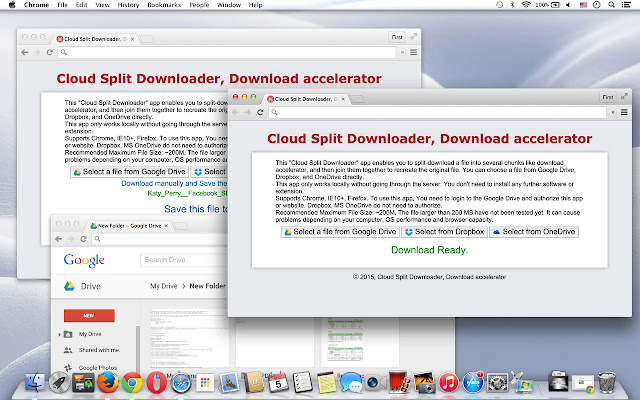Image resolution: width=640 pixels, height=400 pixels.
Task: Open the Window menu
Action: click(x=229, y=5)
